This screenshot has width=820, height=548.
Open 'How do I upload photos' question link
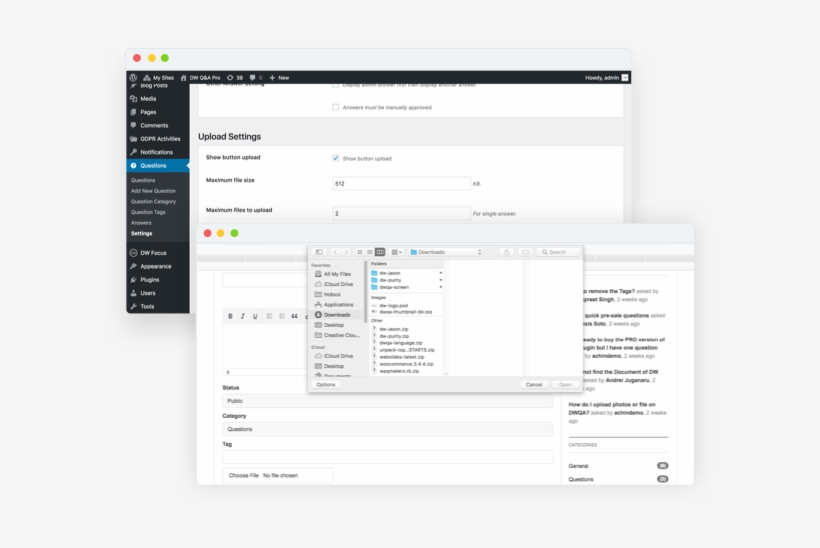612,408
